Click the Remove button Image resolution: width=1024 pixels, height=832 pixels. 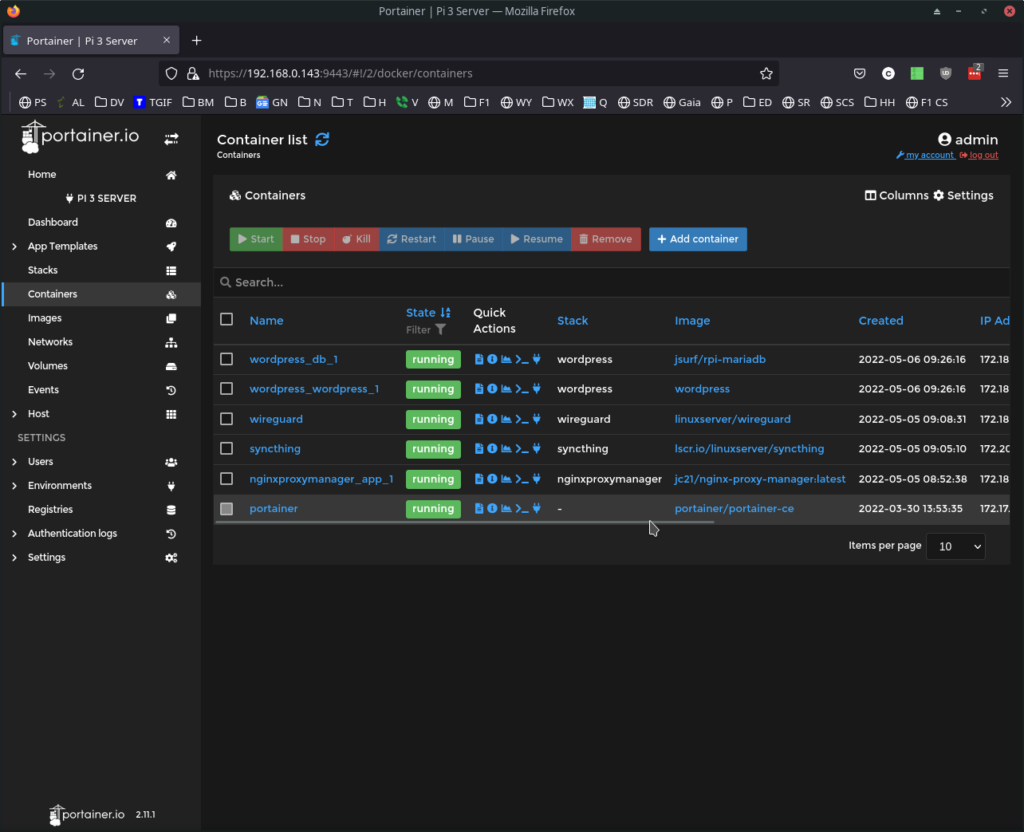605,239
